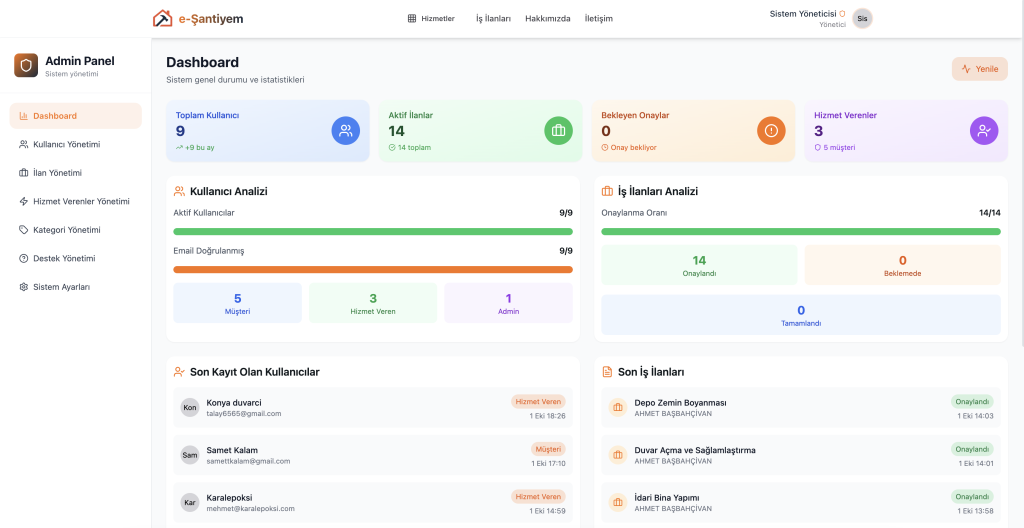Click the Hakkımızda link in the header
Screen dimensions: 1024x528
click(x=547, y=18)
